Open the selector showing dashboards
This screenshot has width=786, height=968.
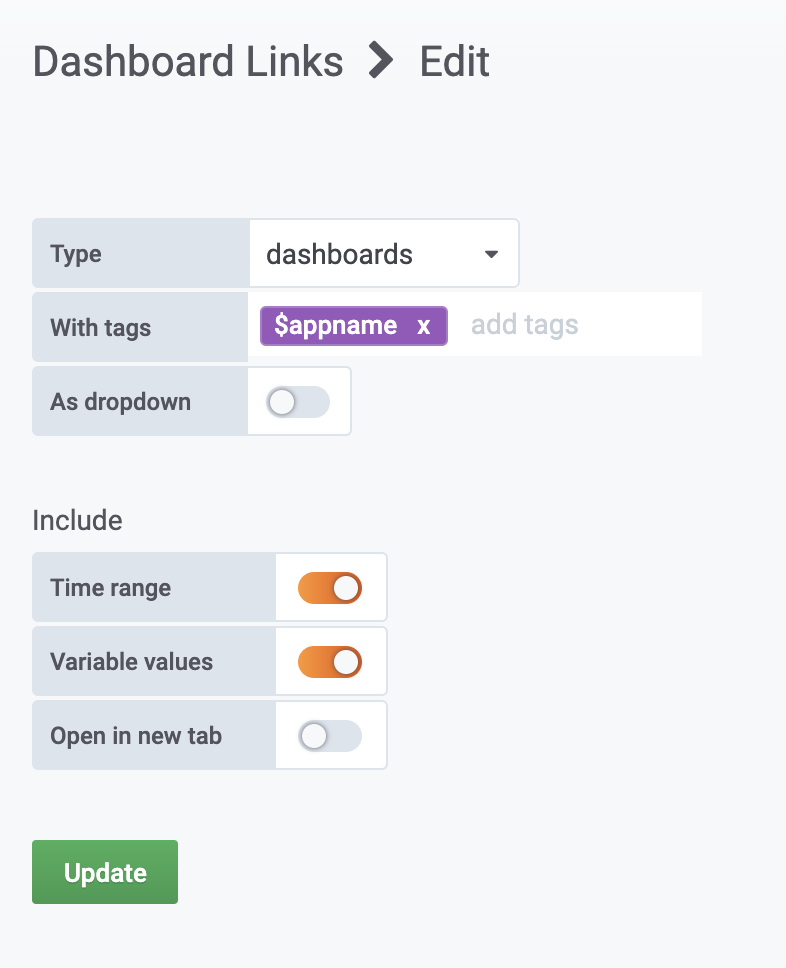pyautogui.click(x=384, y=253)
